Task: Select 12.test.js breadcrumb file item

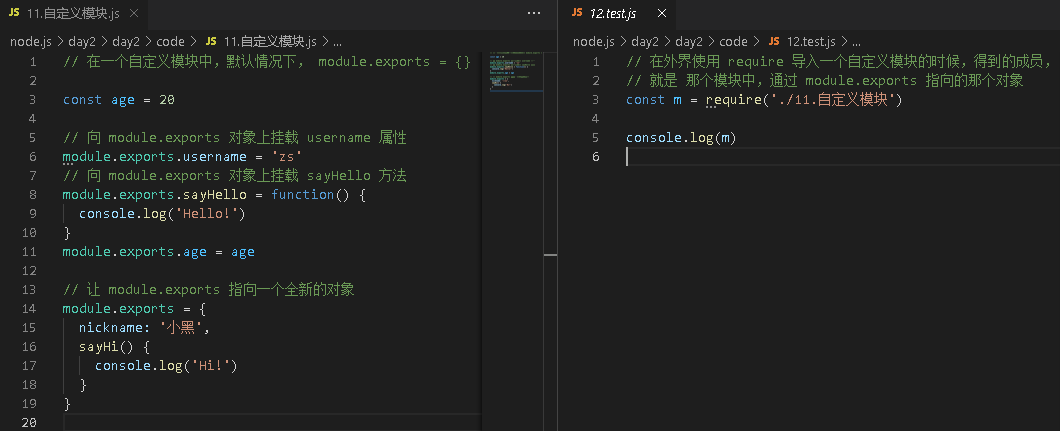Action: click(811, 42)
